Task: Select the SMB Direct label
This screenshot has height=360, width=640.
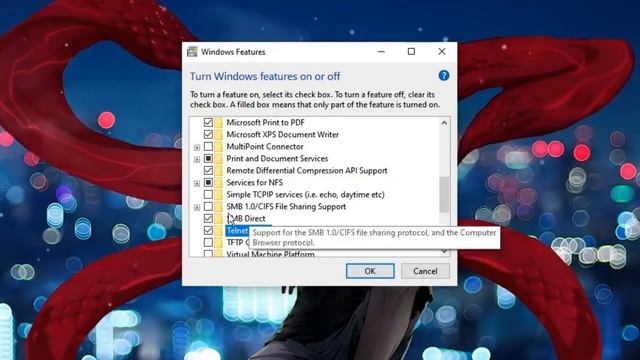Action: click(246, 218)
